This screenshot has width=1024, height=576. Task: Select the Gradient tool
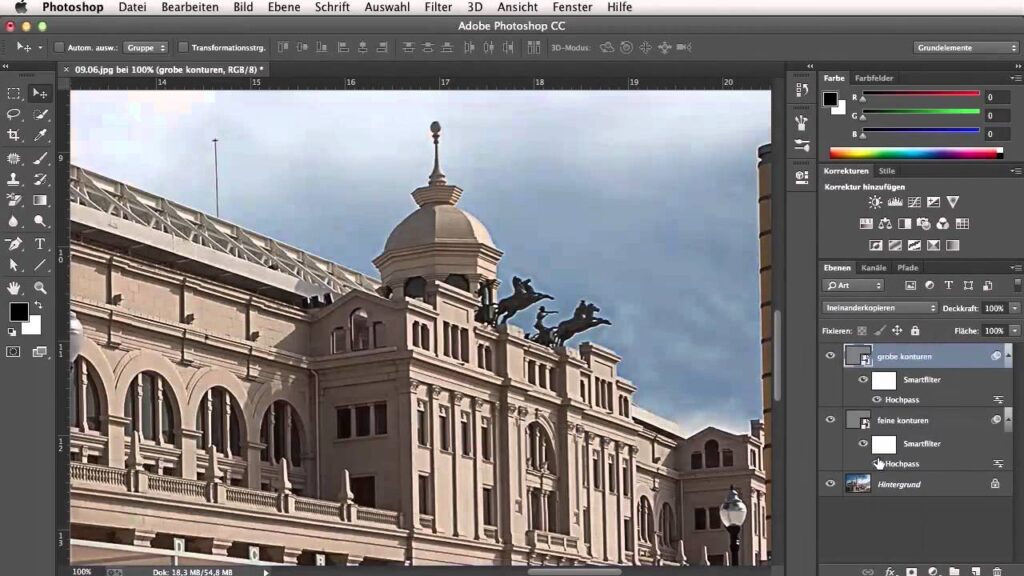(40, 200)
